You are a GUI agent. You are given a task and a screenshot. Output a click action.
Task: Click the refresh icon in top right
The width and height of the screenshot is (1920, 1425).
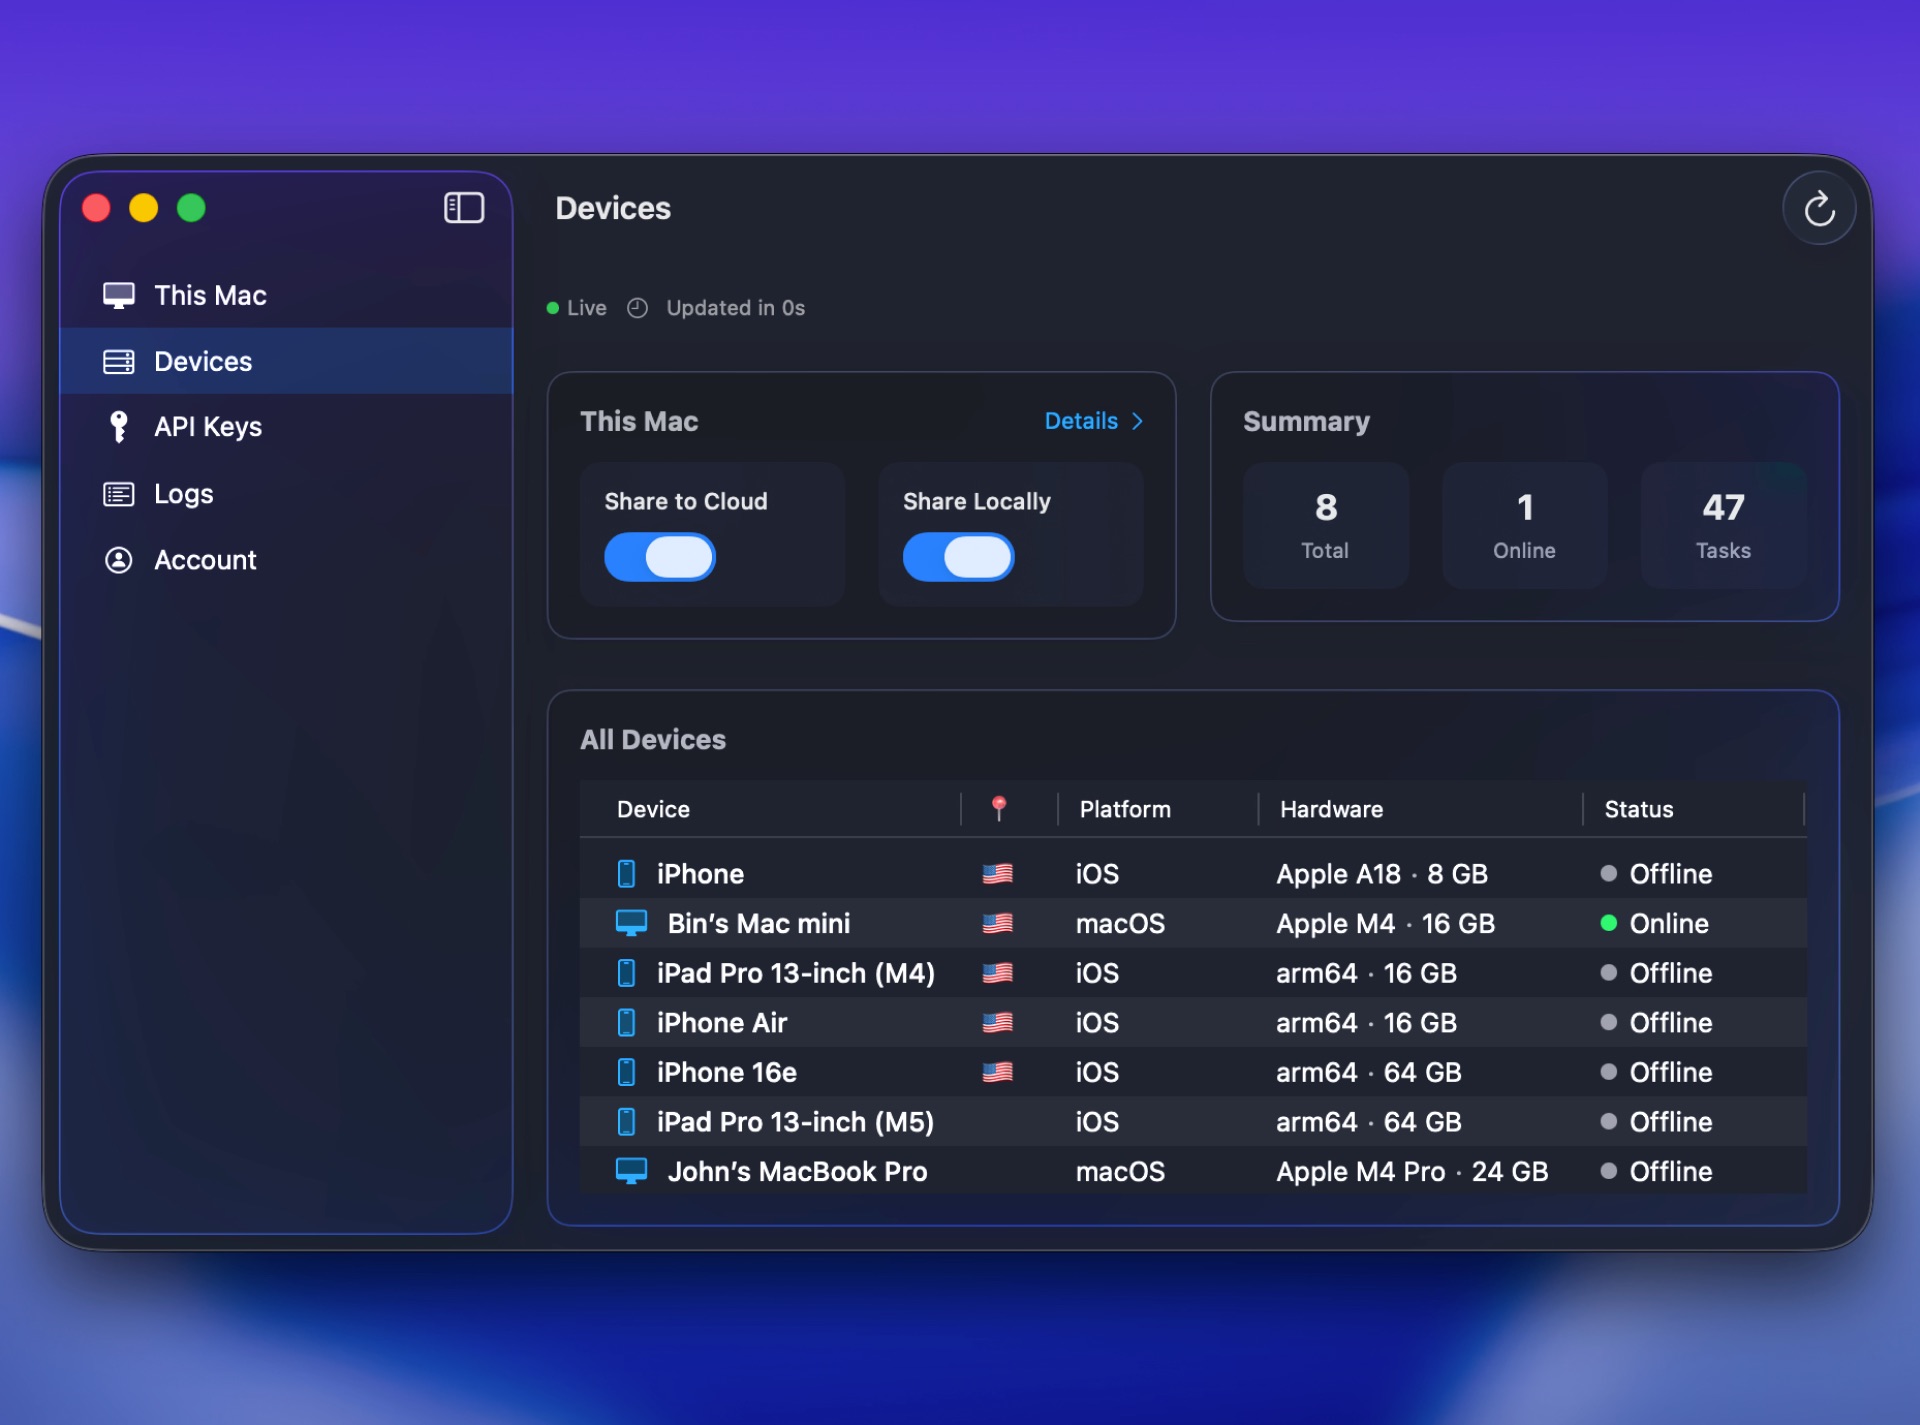tap(1819, 208)
